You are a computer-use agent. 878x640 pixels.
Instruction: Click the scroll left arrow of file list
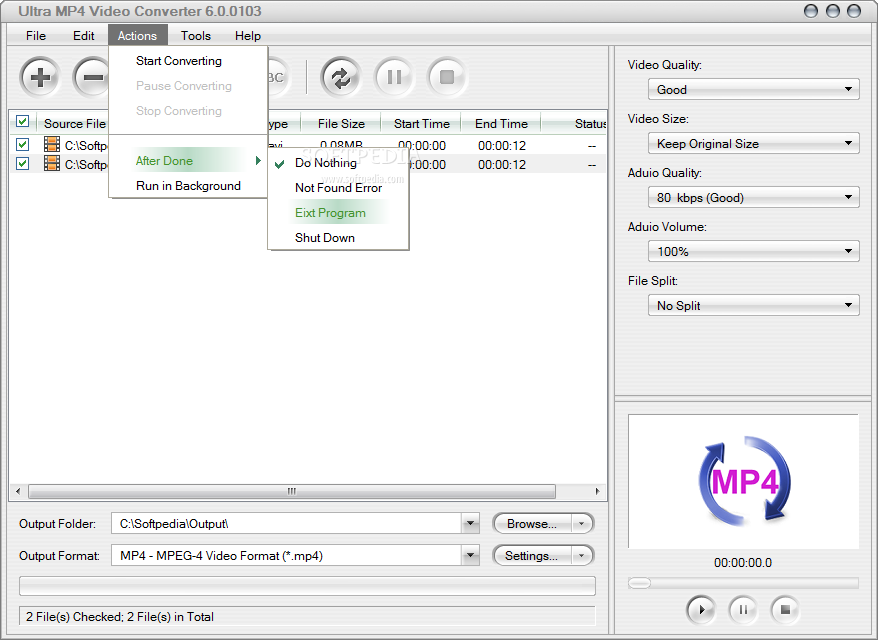click(18, 491)
